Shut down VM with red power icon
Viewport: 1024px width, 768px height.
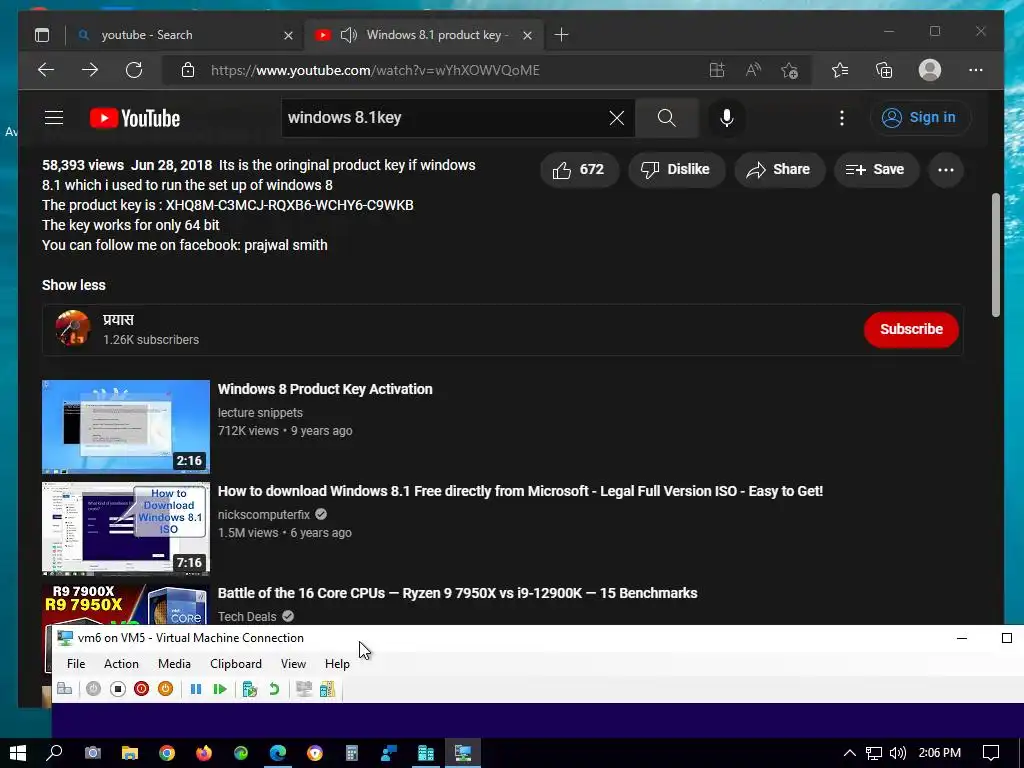coord(141,689)
